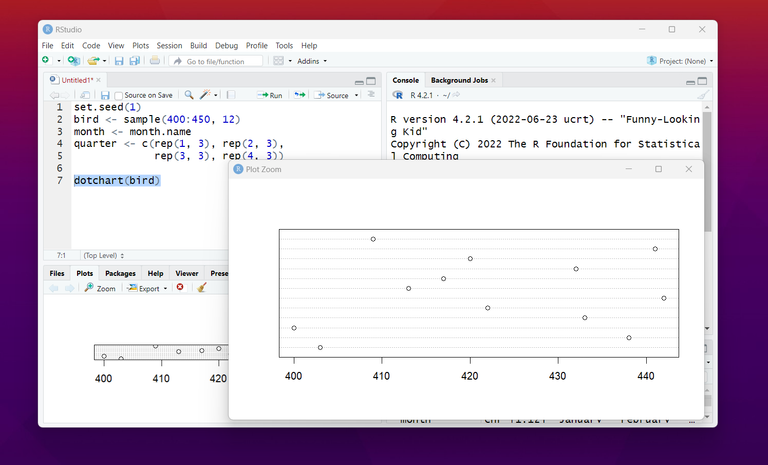The width and height of the screenshot is (768, 465).
Task: Click the clear all plots broom icon
Action: coord(202,288)
